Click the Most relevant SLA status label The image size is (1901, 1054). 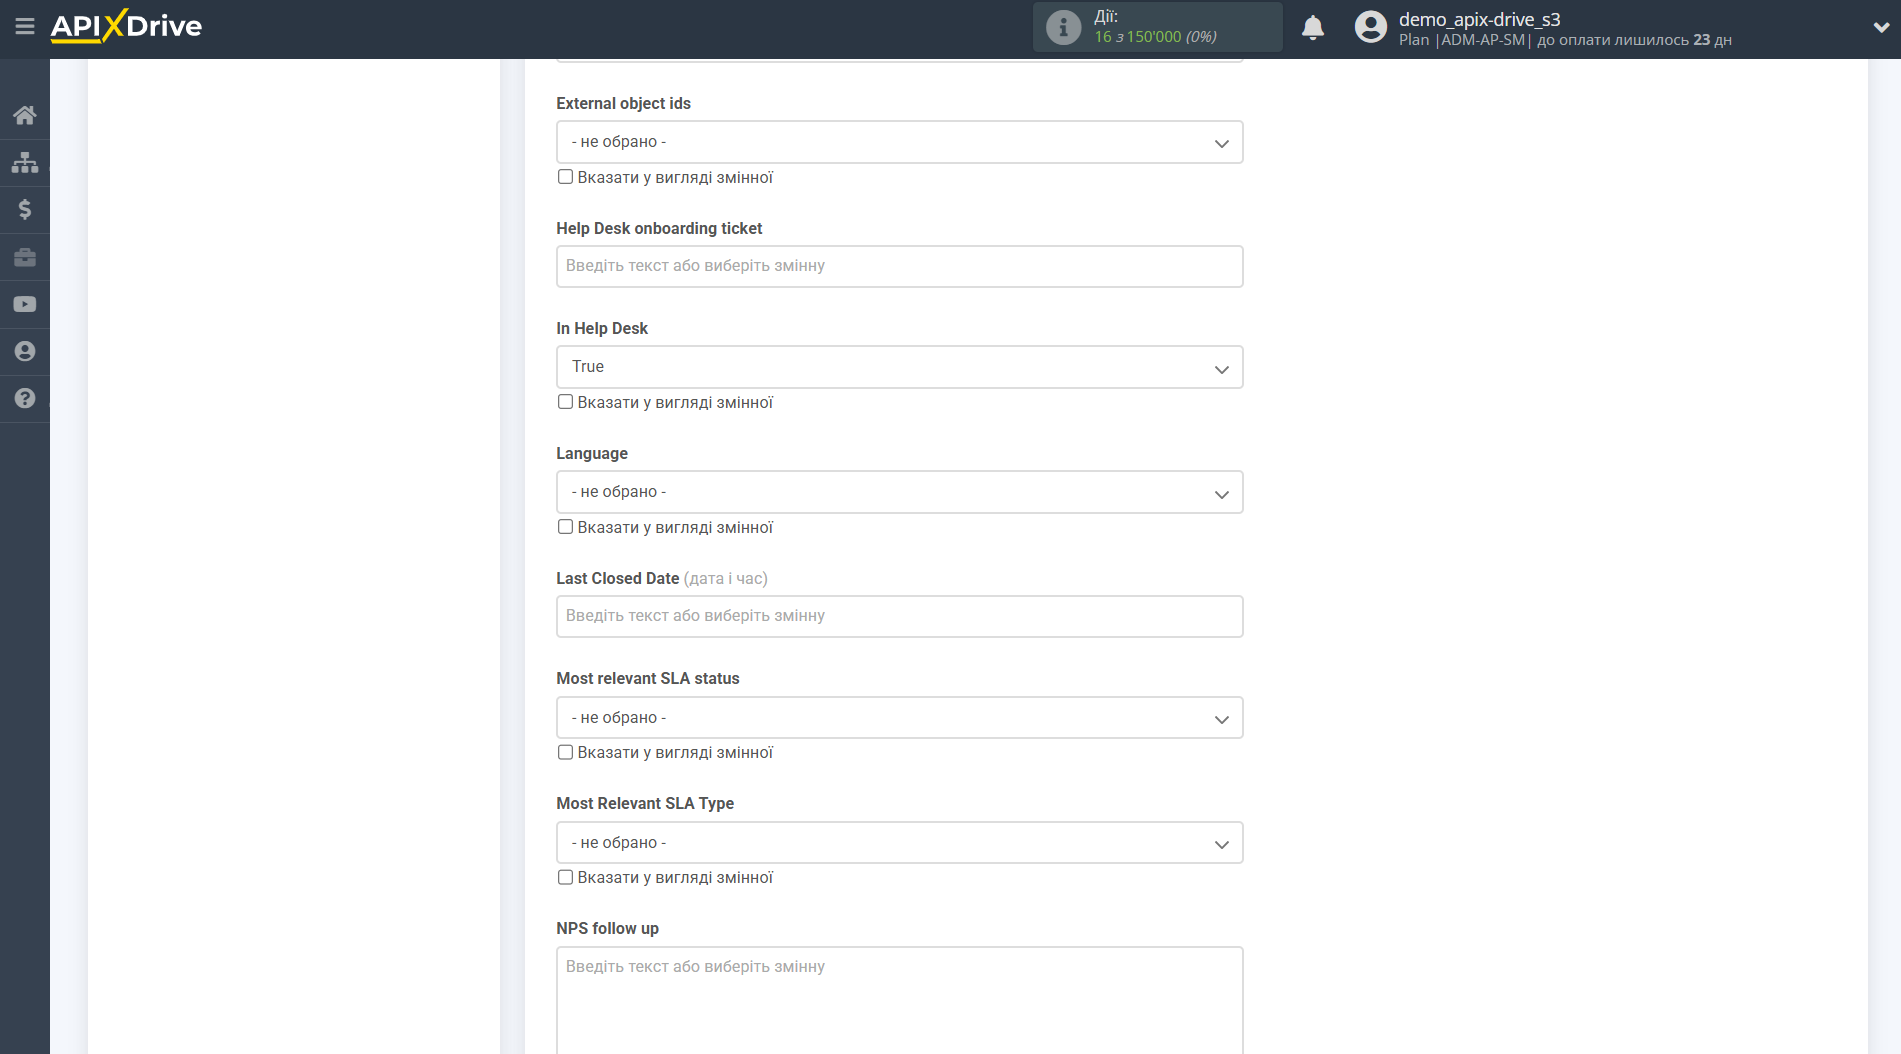pos(648,678)
